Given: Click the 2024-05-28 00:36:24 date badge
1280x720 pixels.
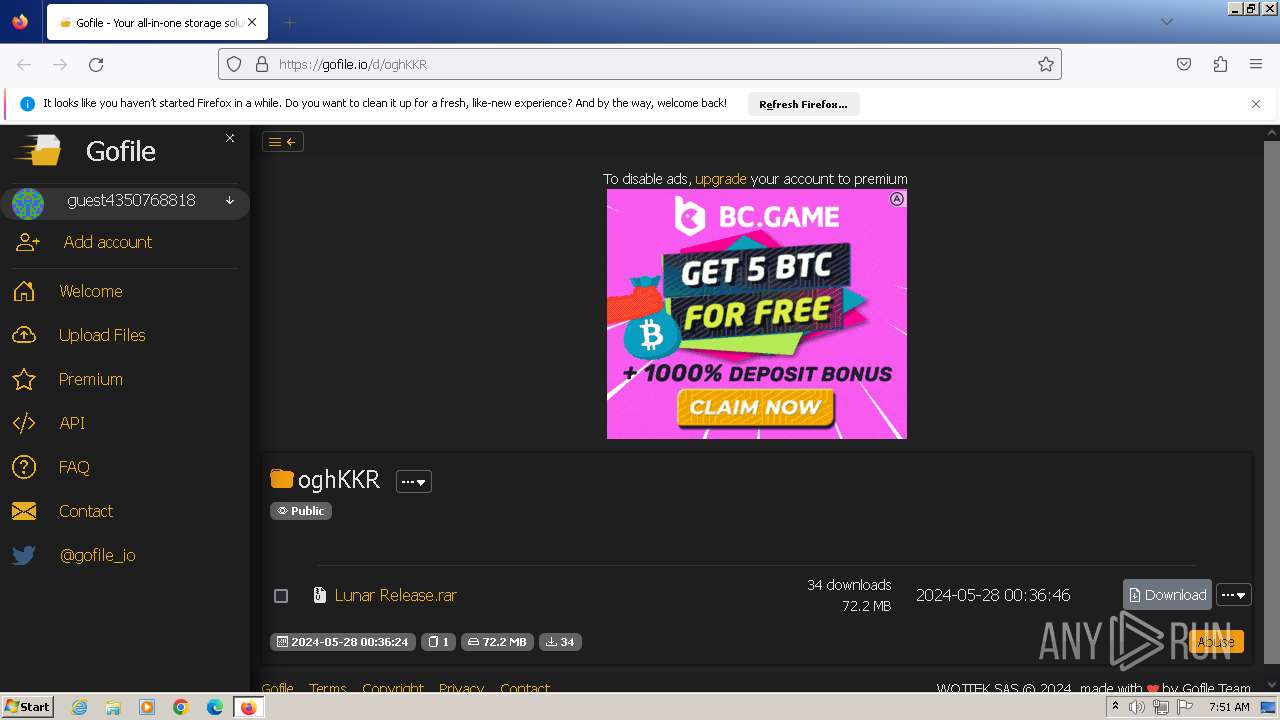Looking at the screenshot, I should click(x=343, y=642).
